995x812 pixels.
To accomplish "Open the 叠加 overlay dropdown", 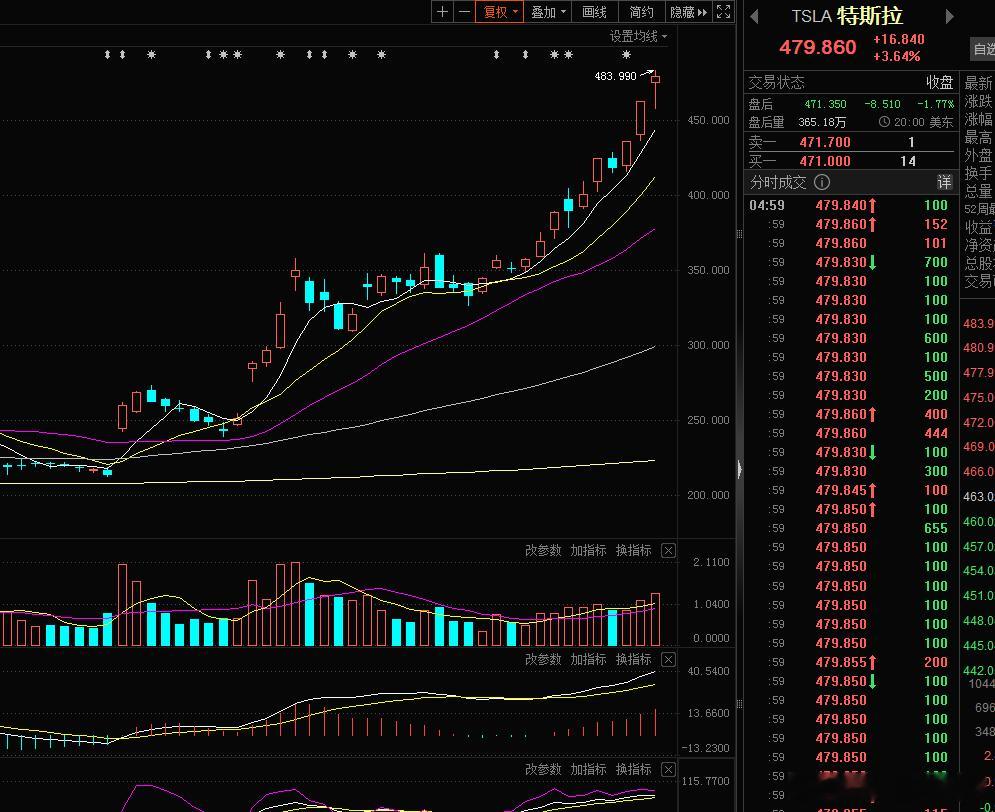I will point(548,12).
